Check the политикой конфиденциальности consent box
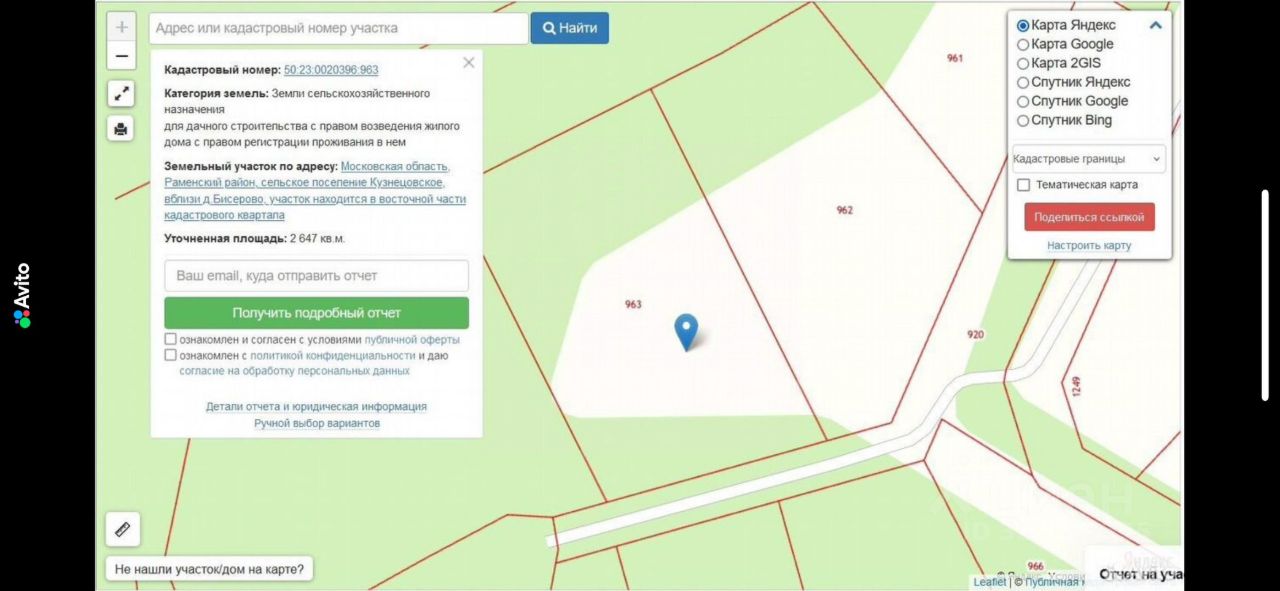The height and width of the screenshot is (591, 1280). point(170,355)
